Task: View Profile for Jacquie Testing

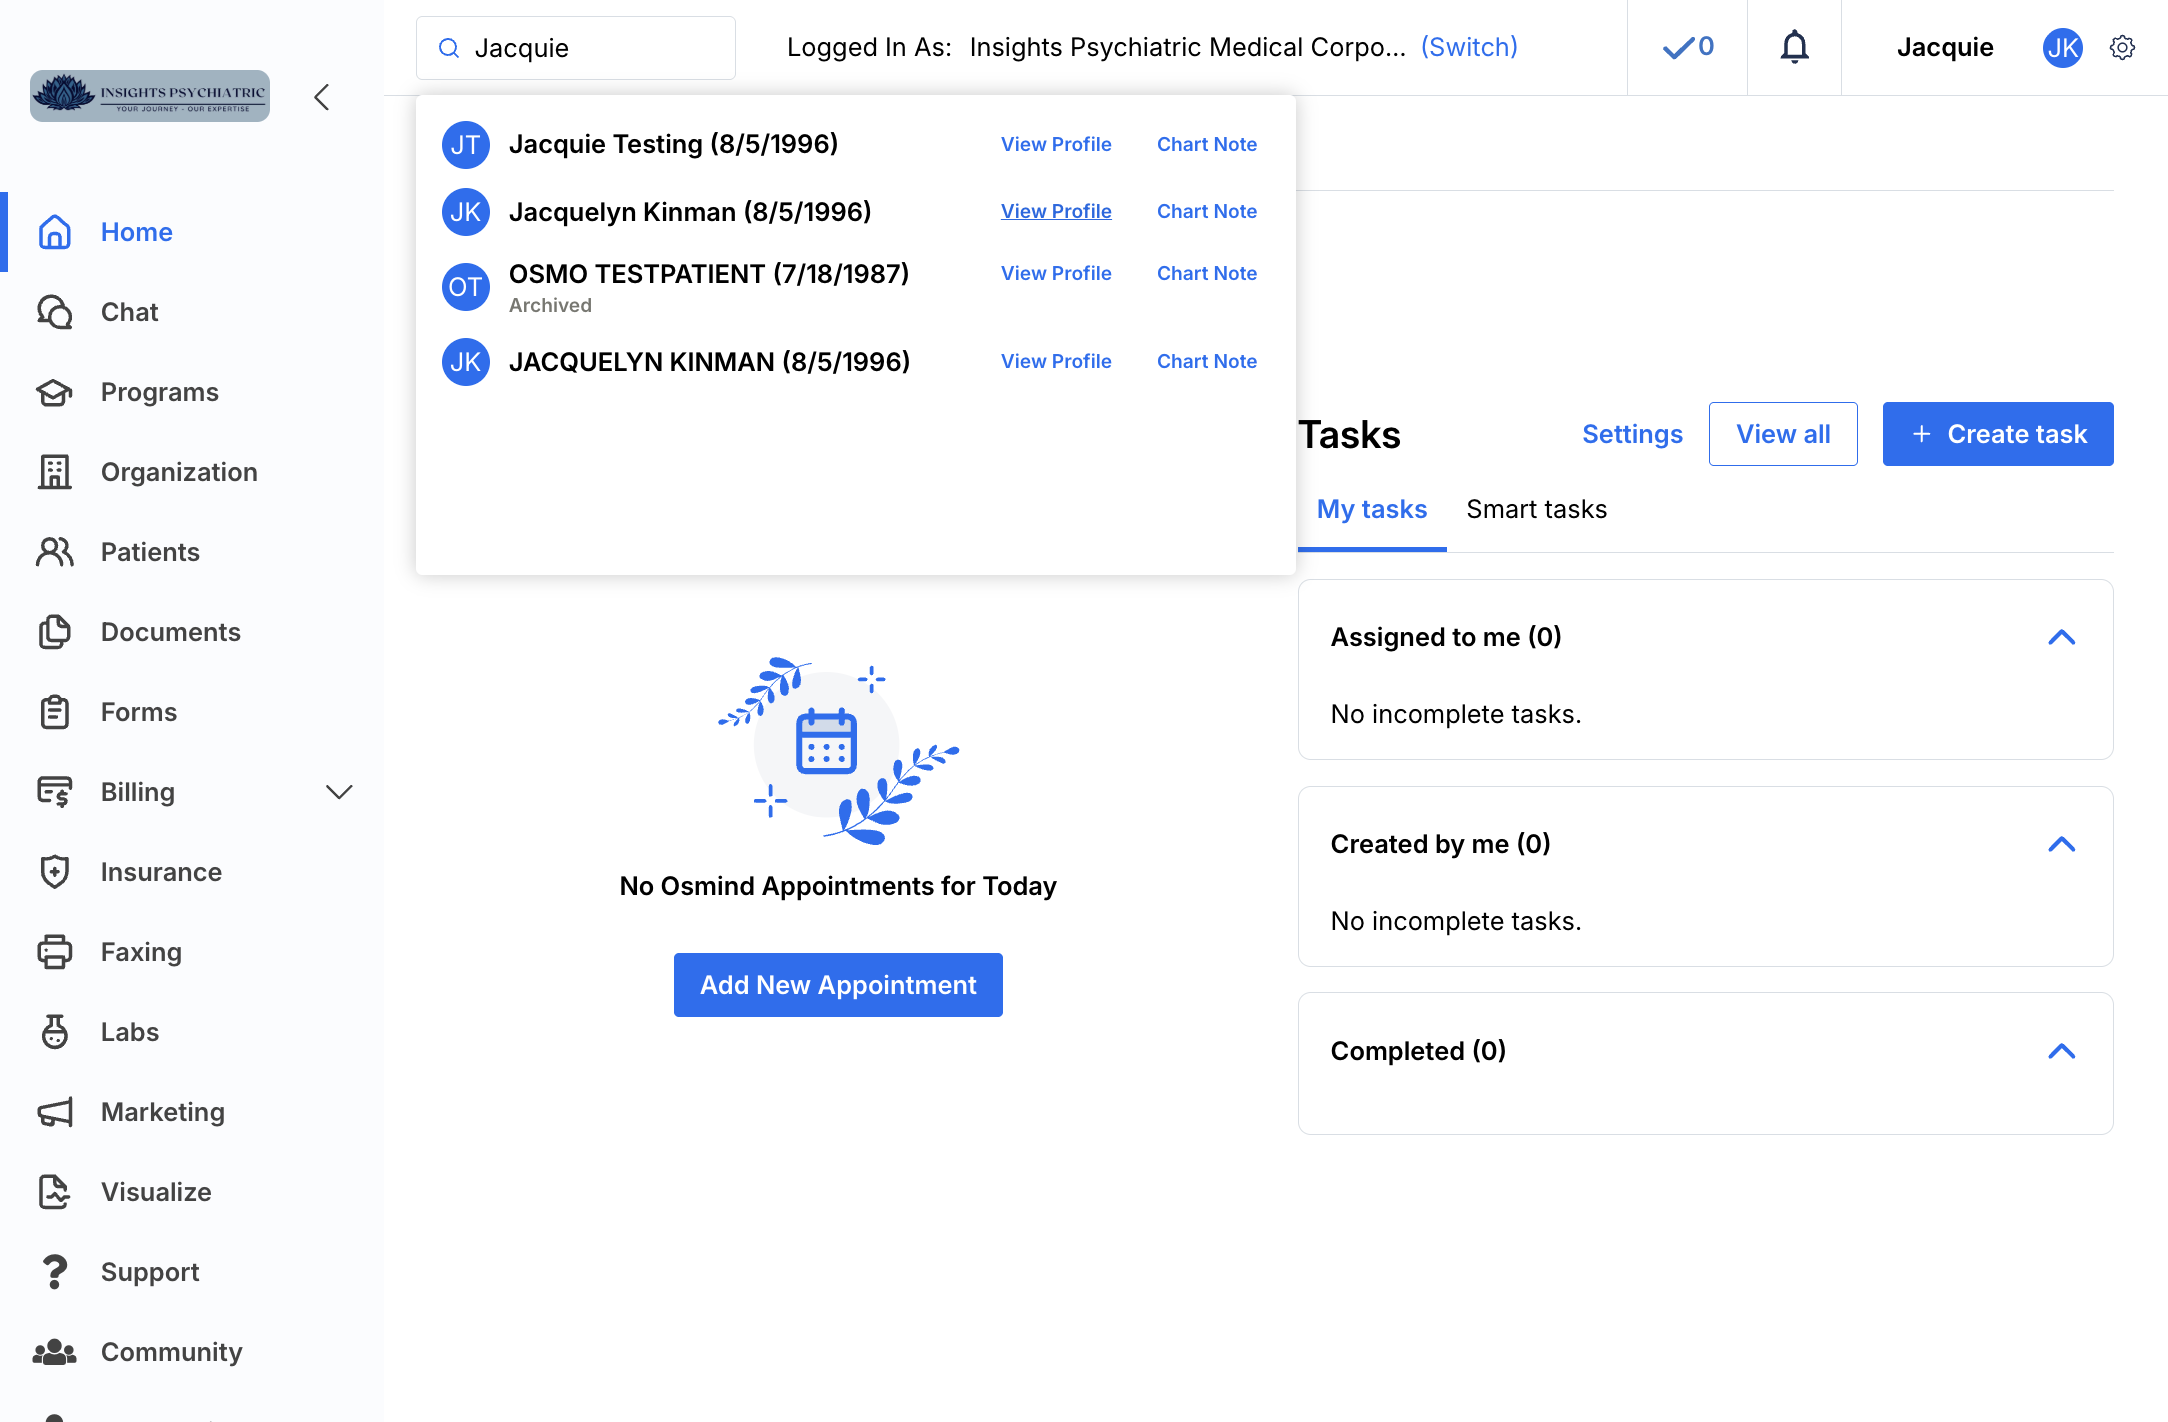Action: pos(1056,144)
